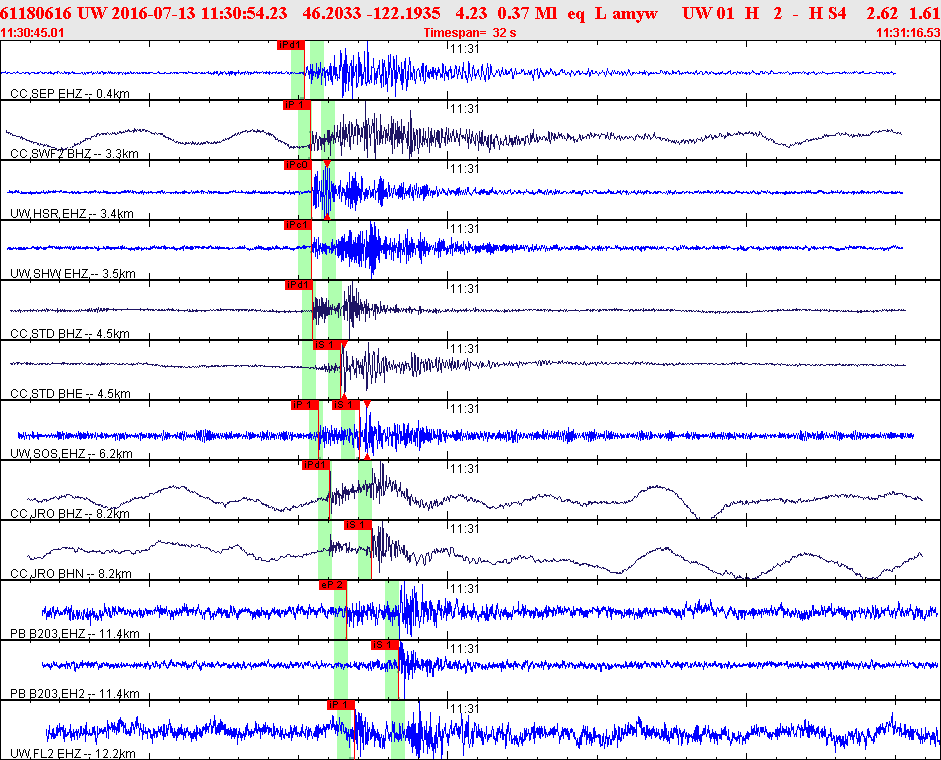Select the eP 2 pick on PB.B203 EHZ
Image resolution: width=941 pixels, height=760 pixels.
click(332, 585)
